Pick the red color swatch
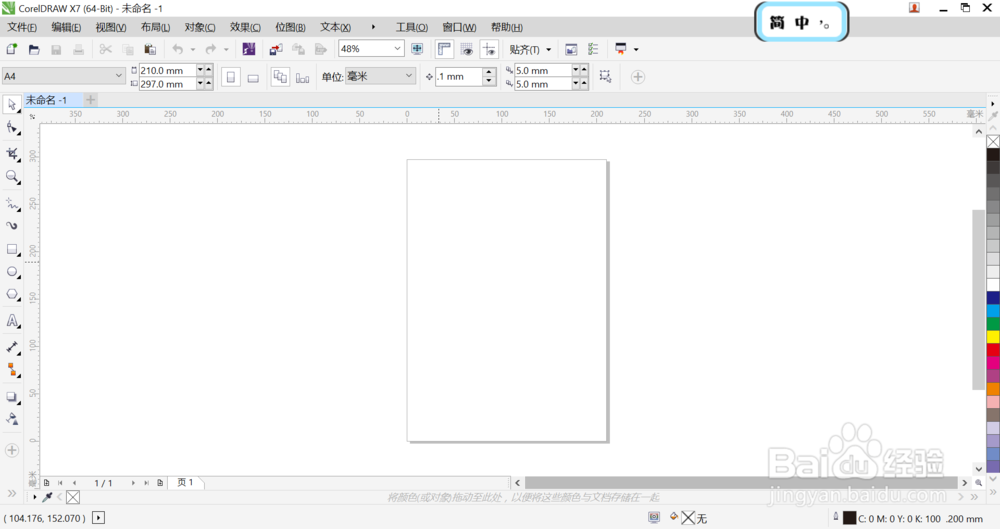 [993, 350]
